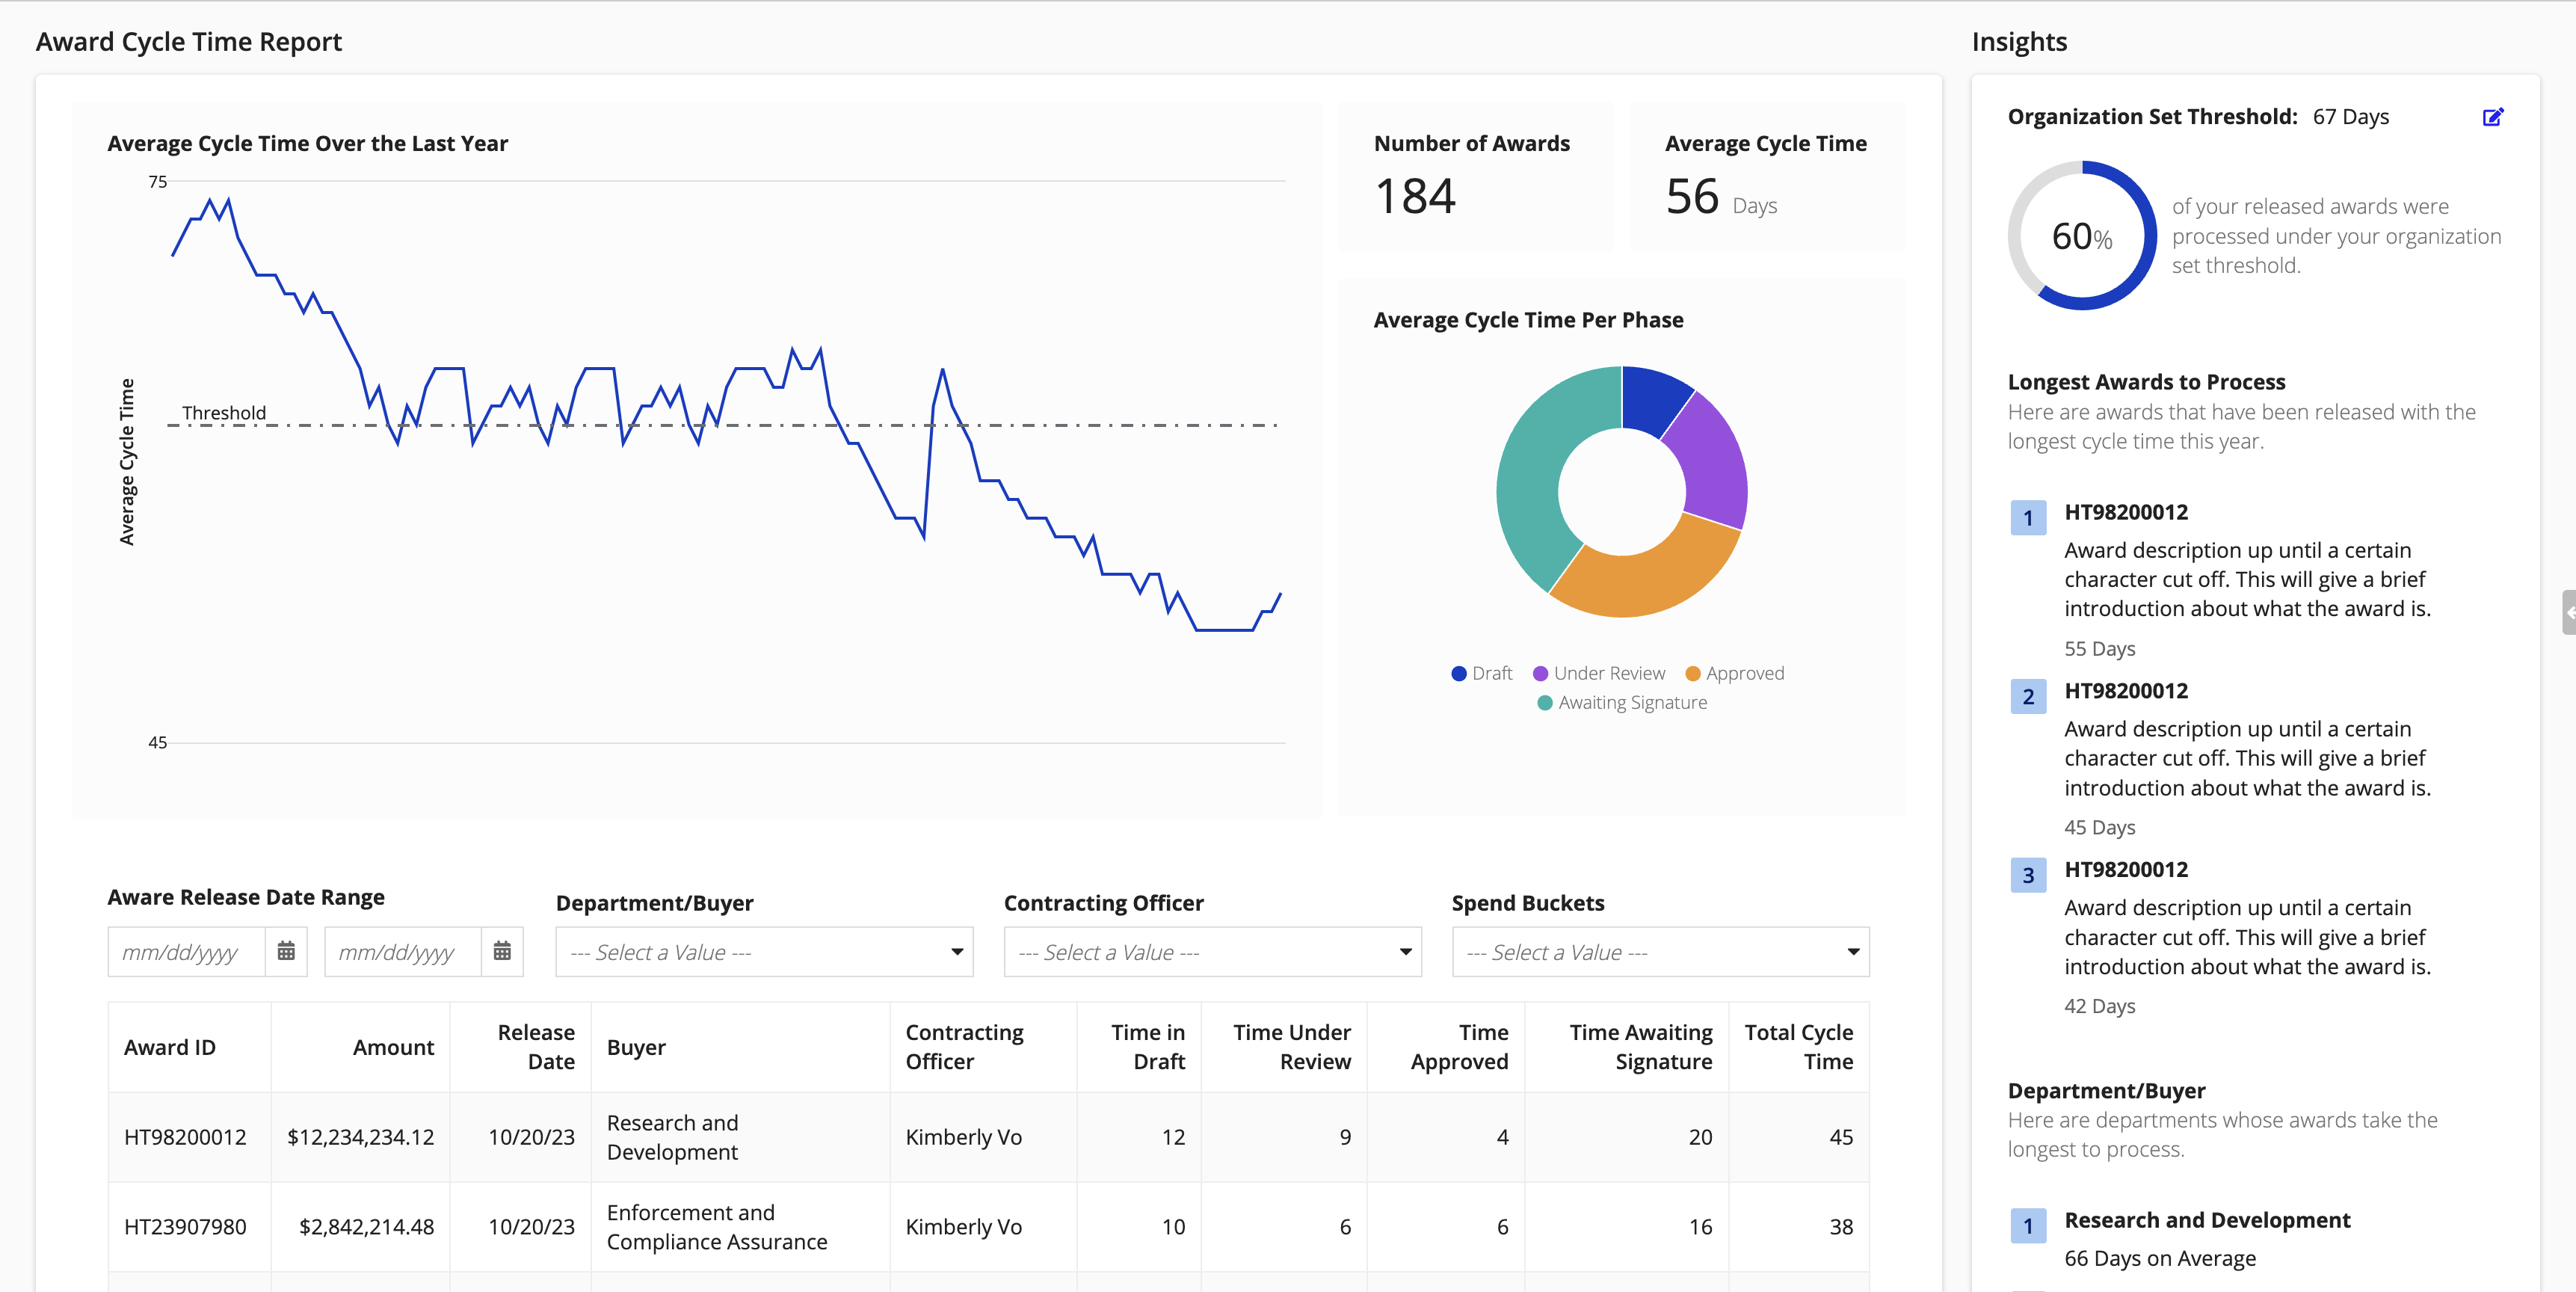Click the Draft legend dot
Screen dimensions: 2576x1292
(x=1458, y=674)
